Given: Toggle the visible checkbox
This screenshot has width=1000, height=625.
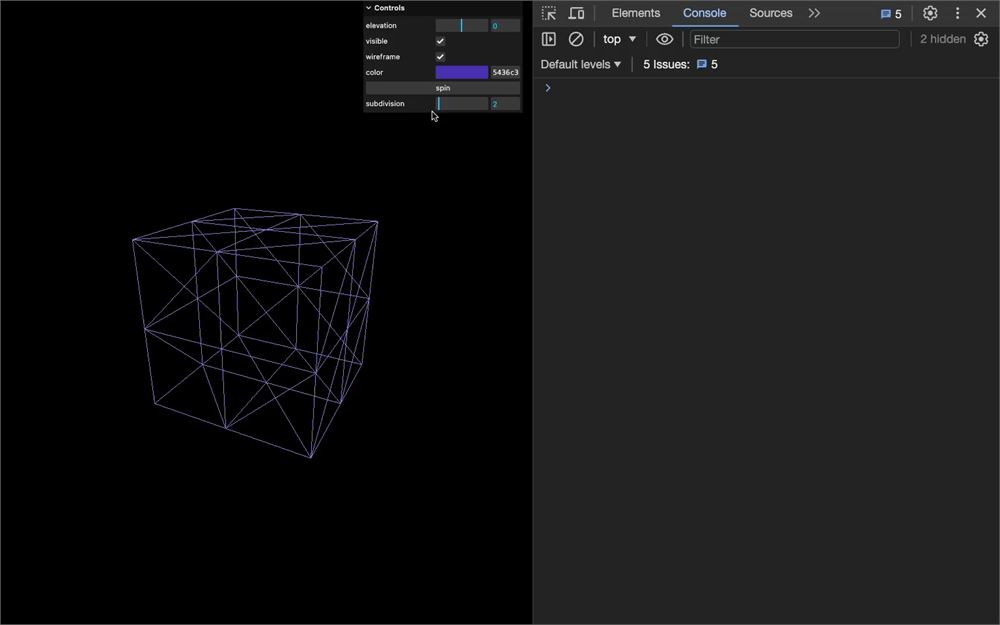Looking at the screenshot, I should pos(440,41).
